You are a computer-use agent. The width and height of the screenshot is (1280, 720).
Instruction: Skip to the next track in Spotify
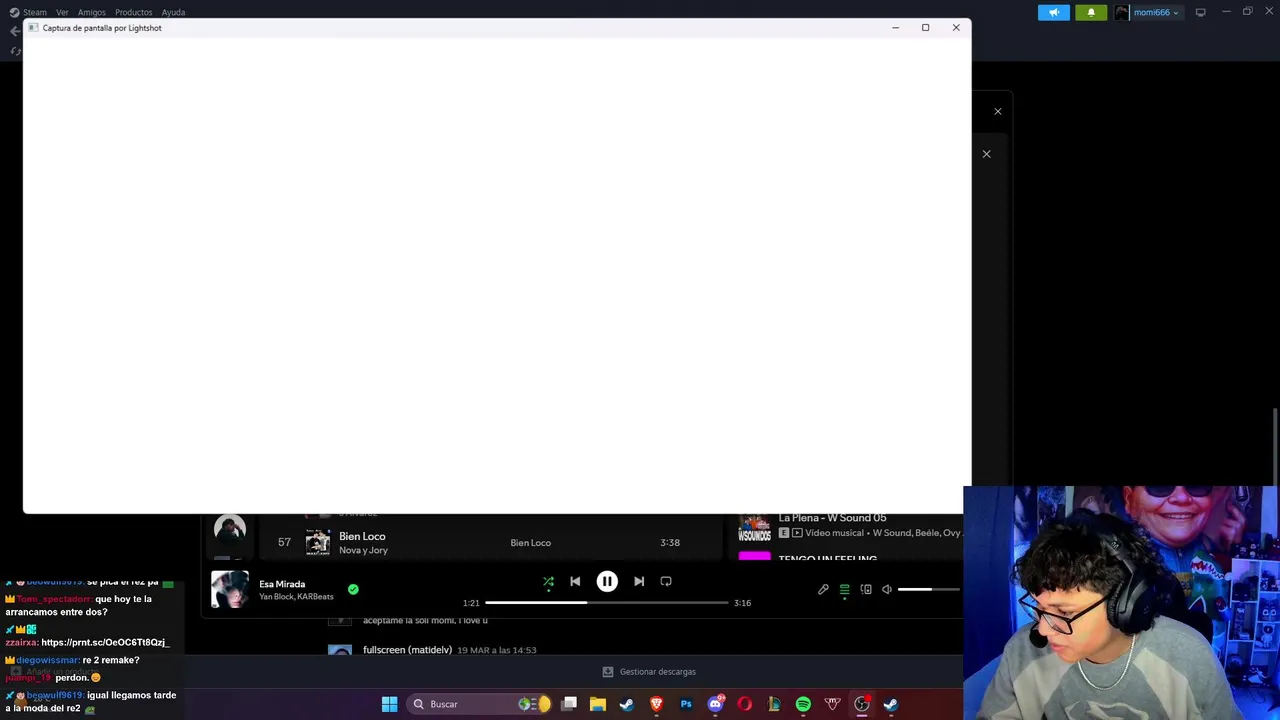tap(639, 581)
